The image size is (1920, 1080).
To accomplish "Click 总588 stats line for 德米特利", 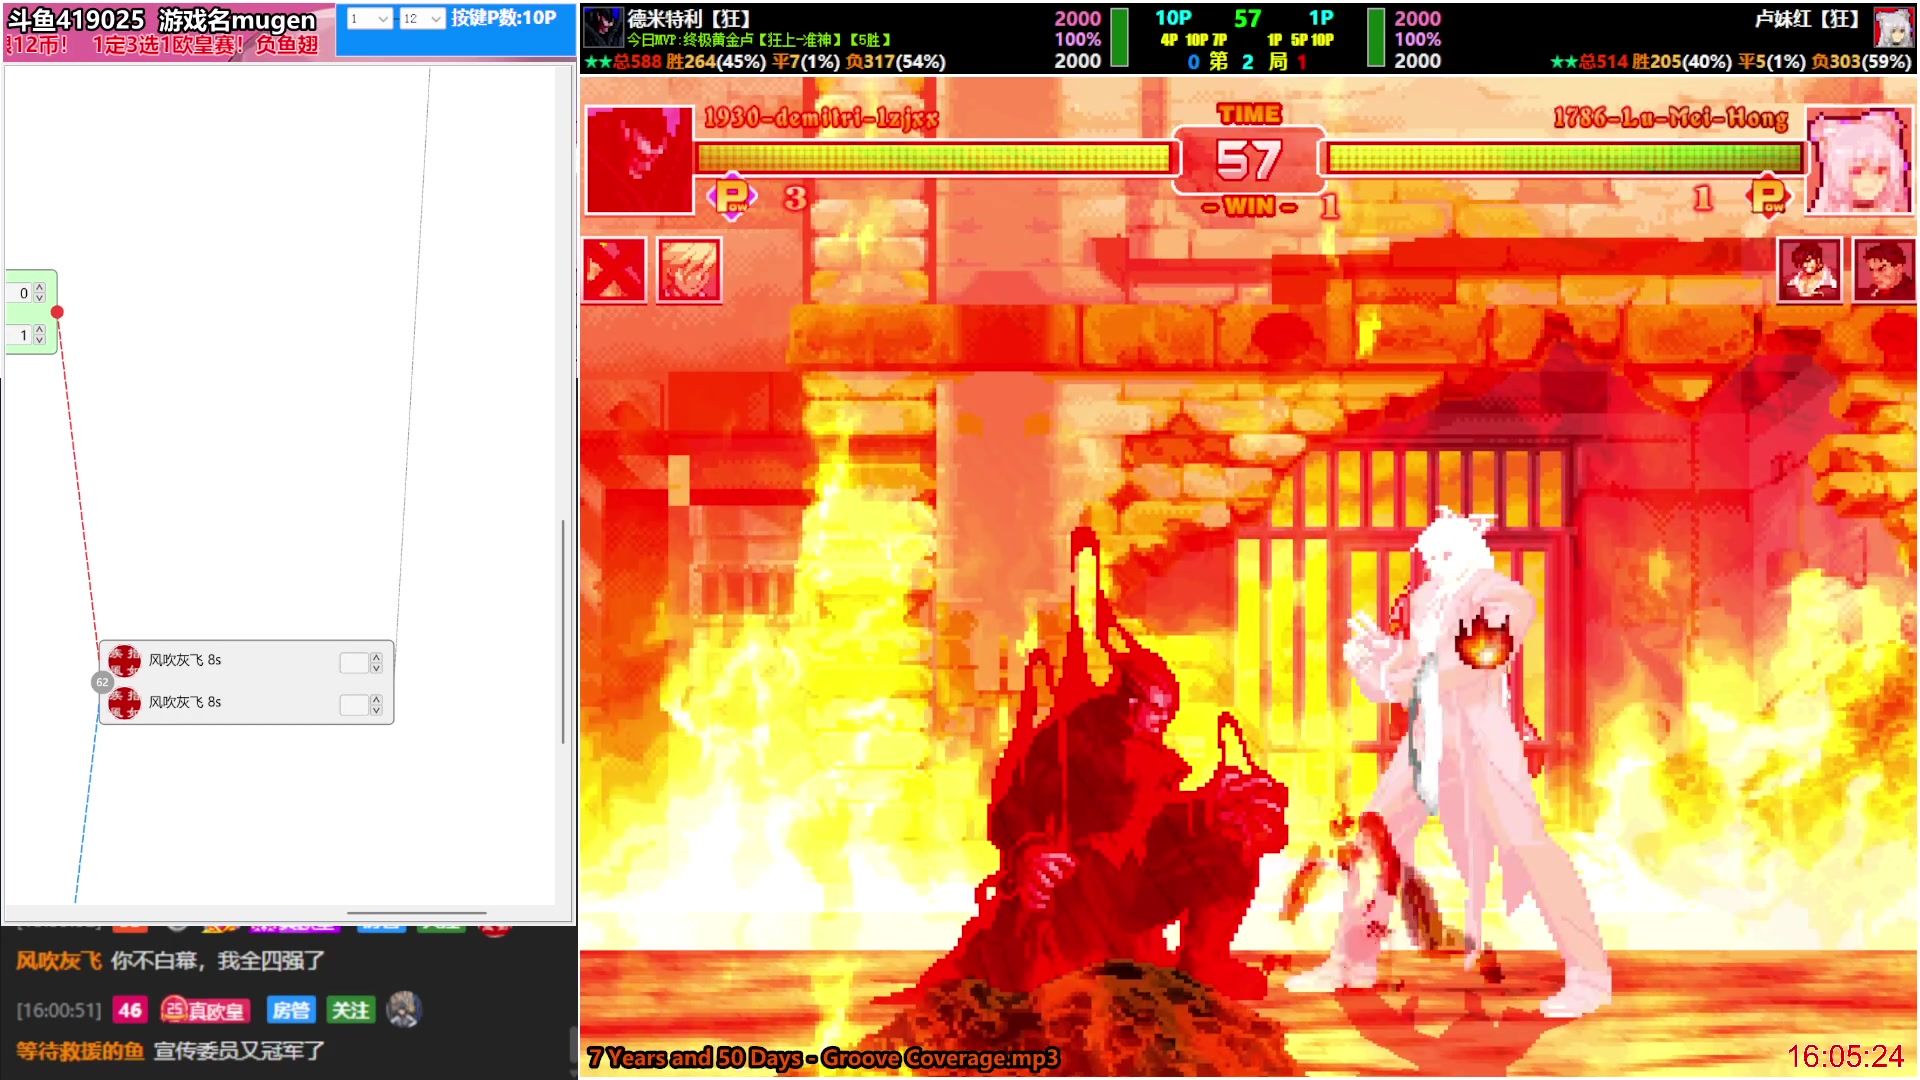I will [x=765, y=62].
